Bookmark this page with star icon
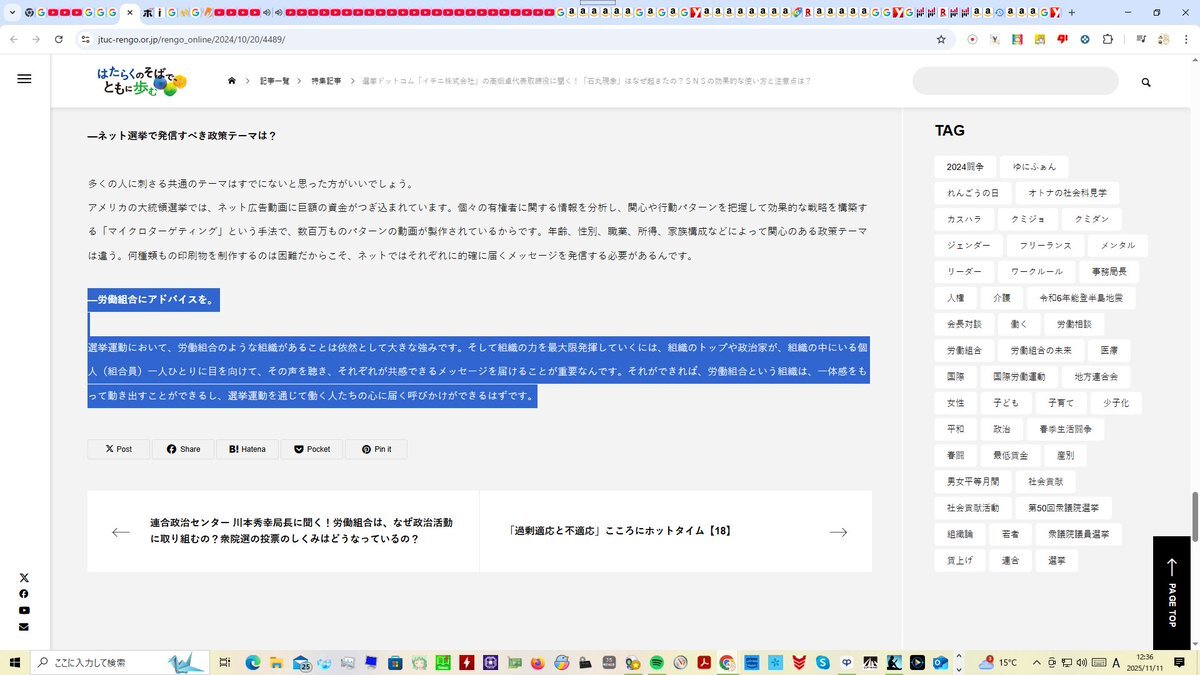The image size is (1200, 675). pyautogui.click(x=941, y=39)
